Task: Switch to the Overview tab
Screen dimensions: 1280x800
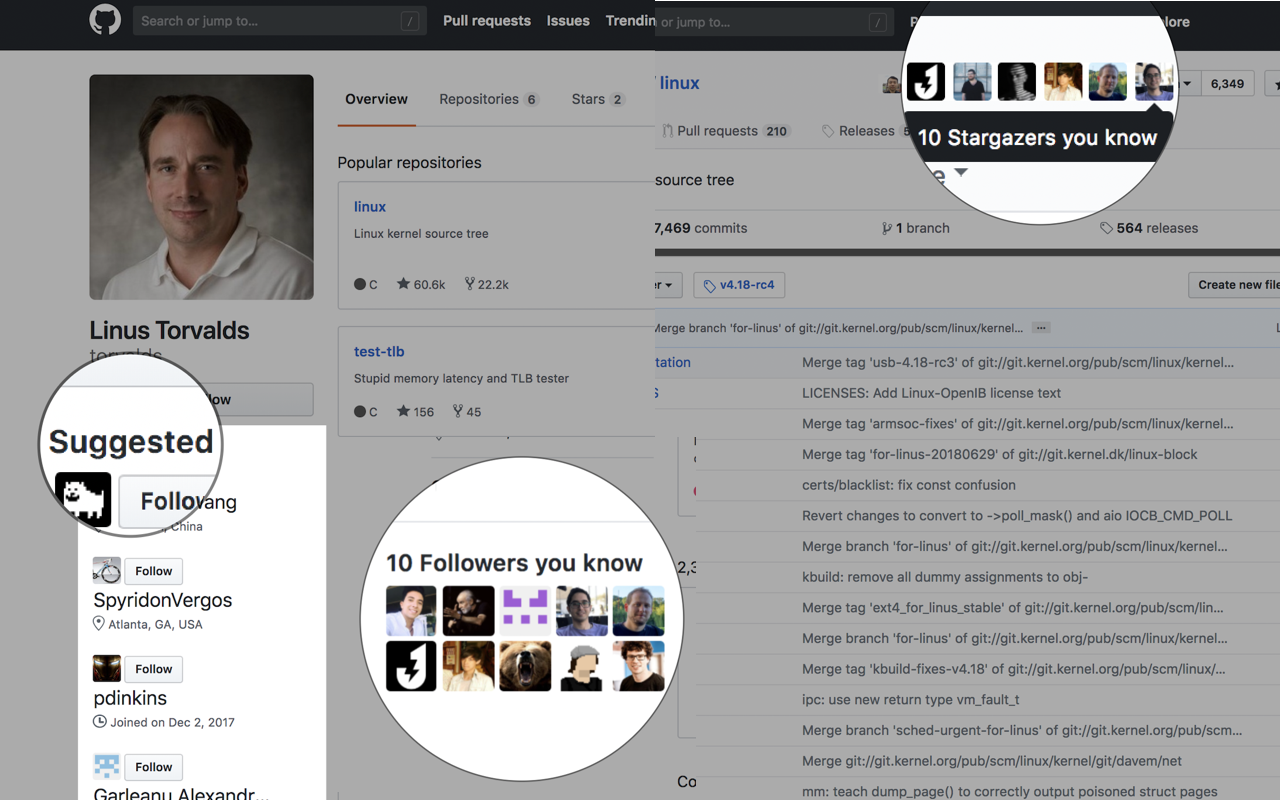Action: [x=376, y=99]
